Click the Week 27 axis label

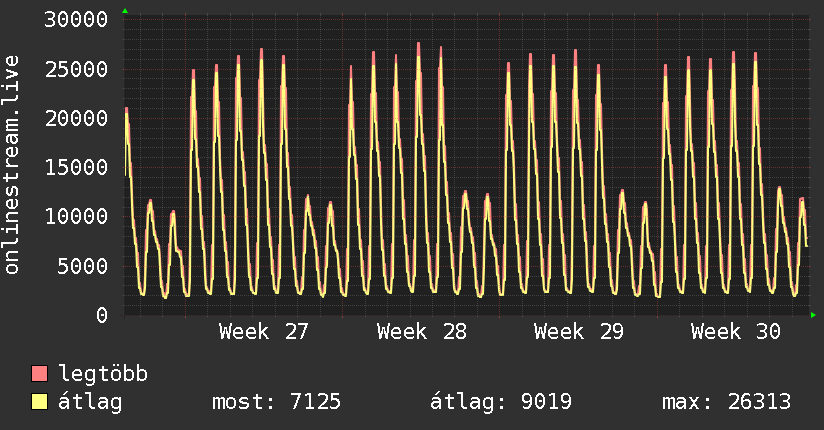263,332
